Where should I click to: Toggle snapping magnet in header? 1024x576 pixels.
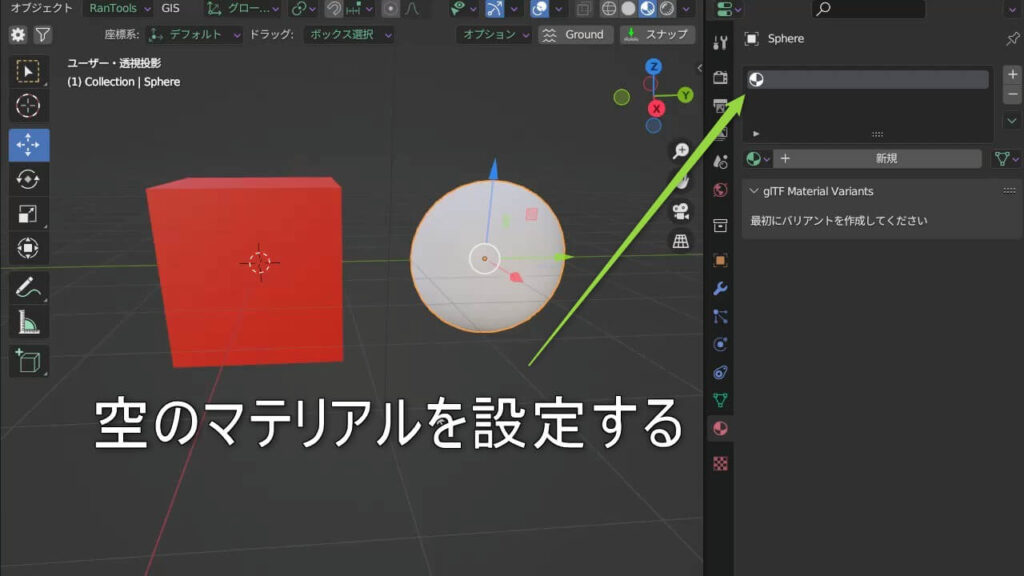[x=334, y=8]
